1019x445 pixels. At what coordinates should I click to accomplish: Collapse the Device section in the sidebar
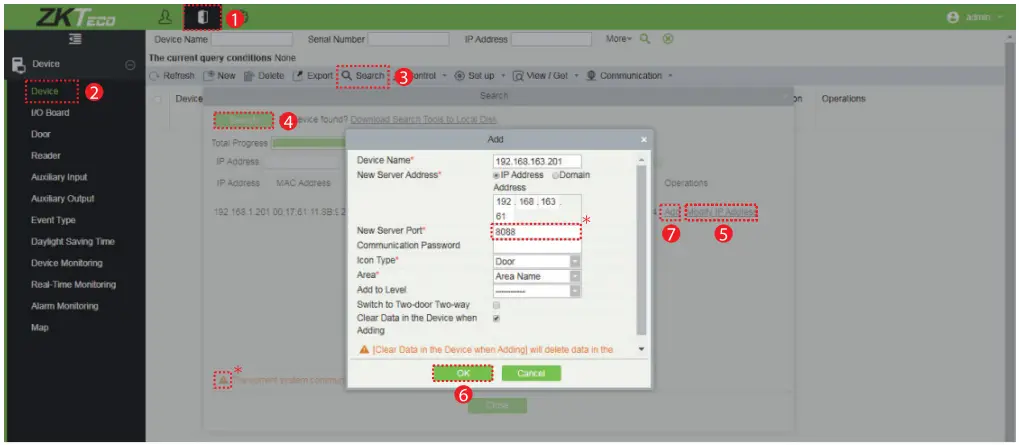[130, 64]
